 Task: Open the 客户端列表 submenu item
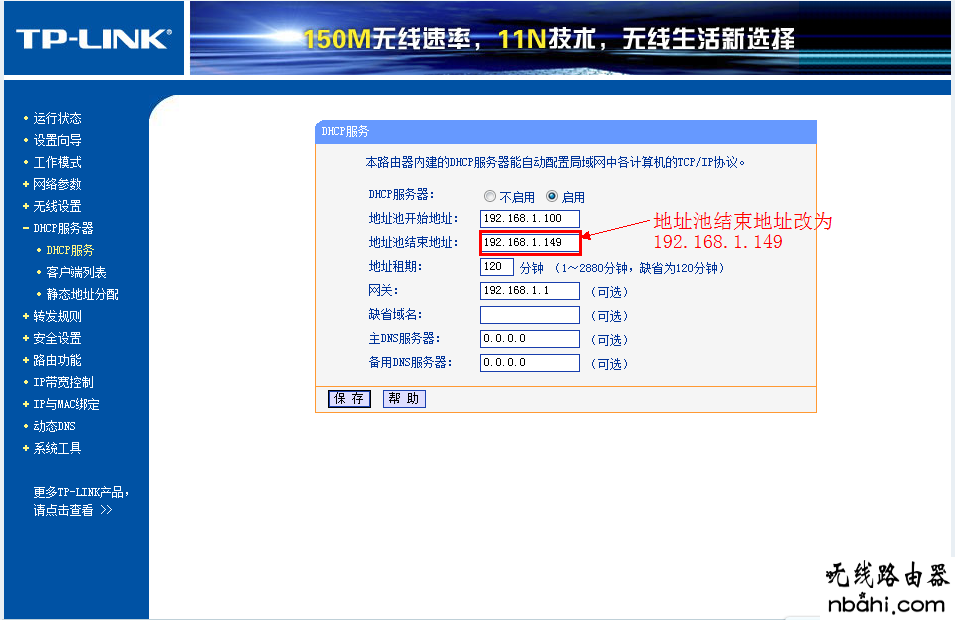tap(76, 272)
